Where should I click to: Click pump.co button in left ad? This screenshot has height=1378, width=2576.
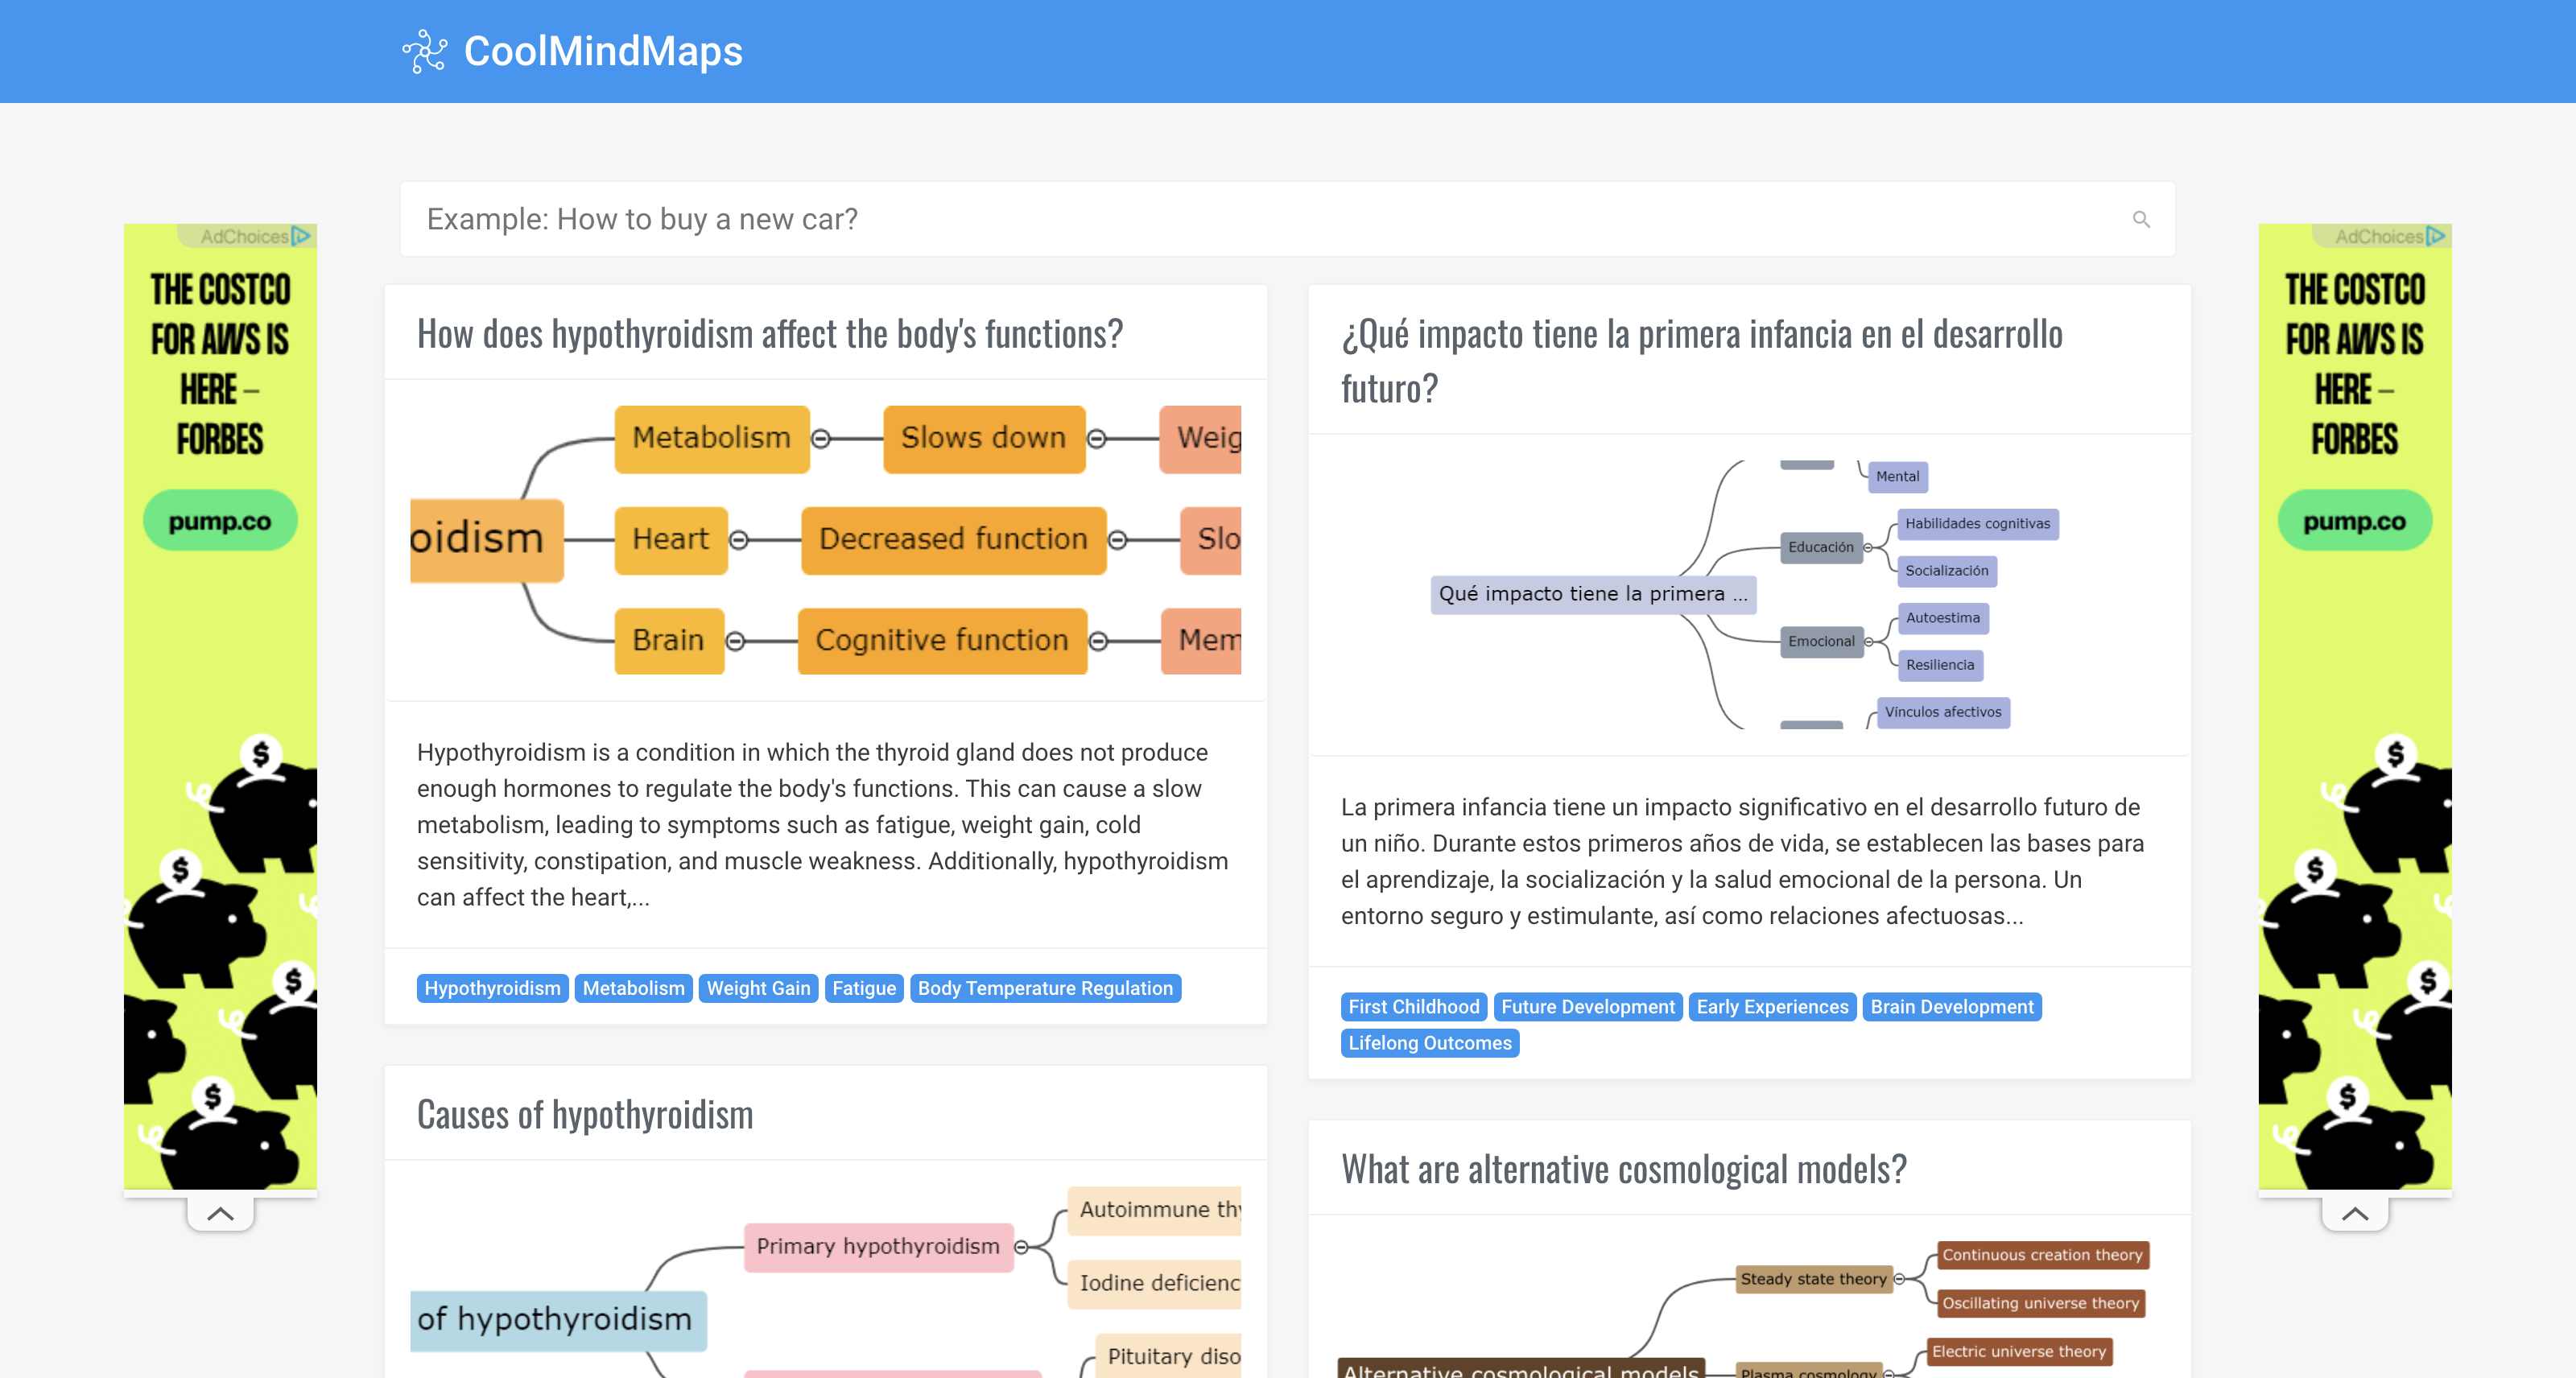(220, 520)
